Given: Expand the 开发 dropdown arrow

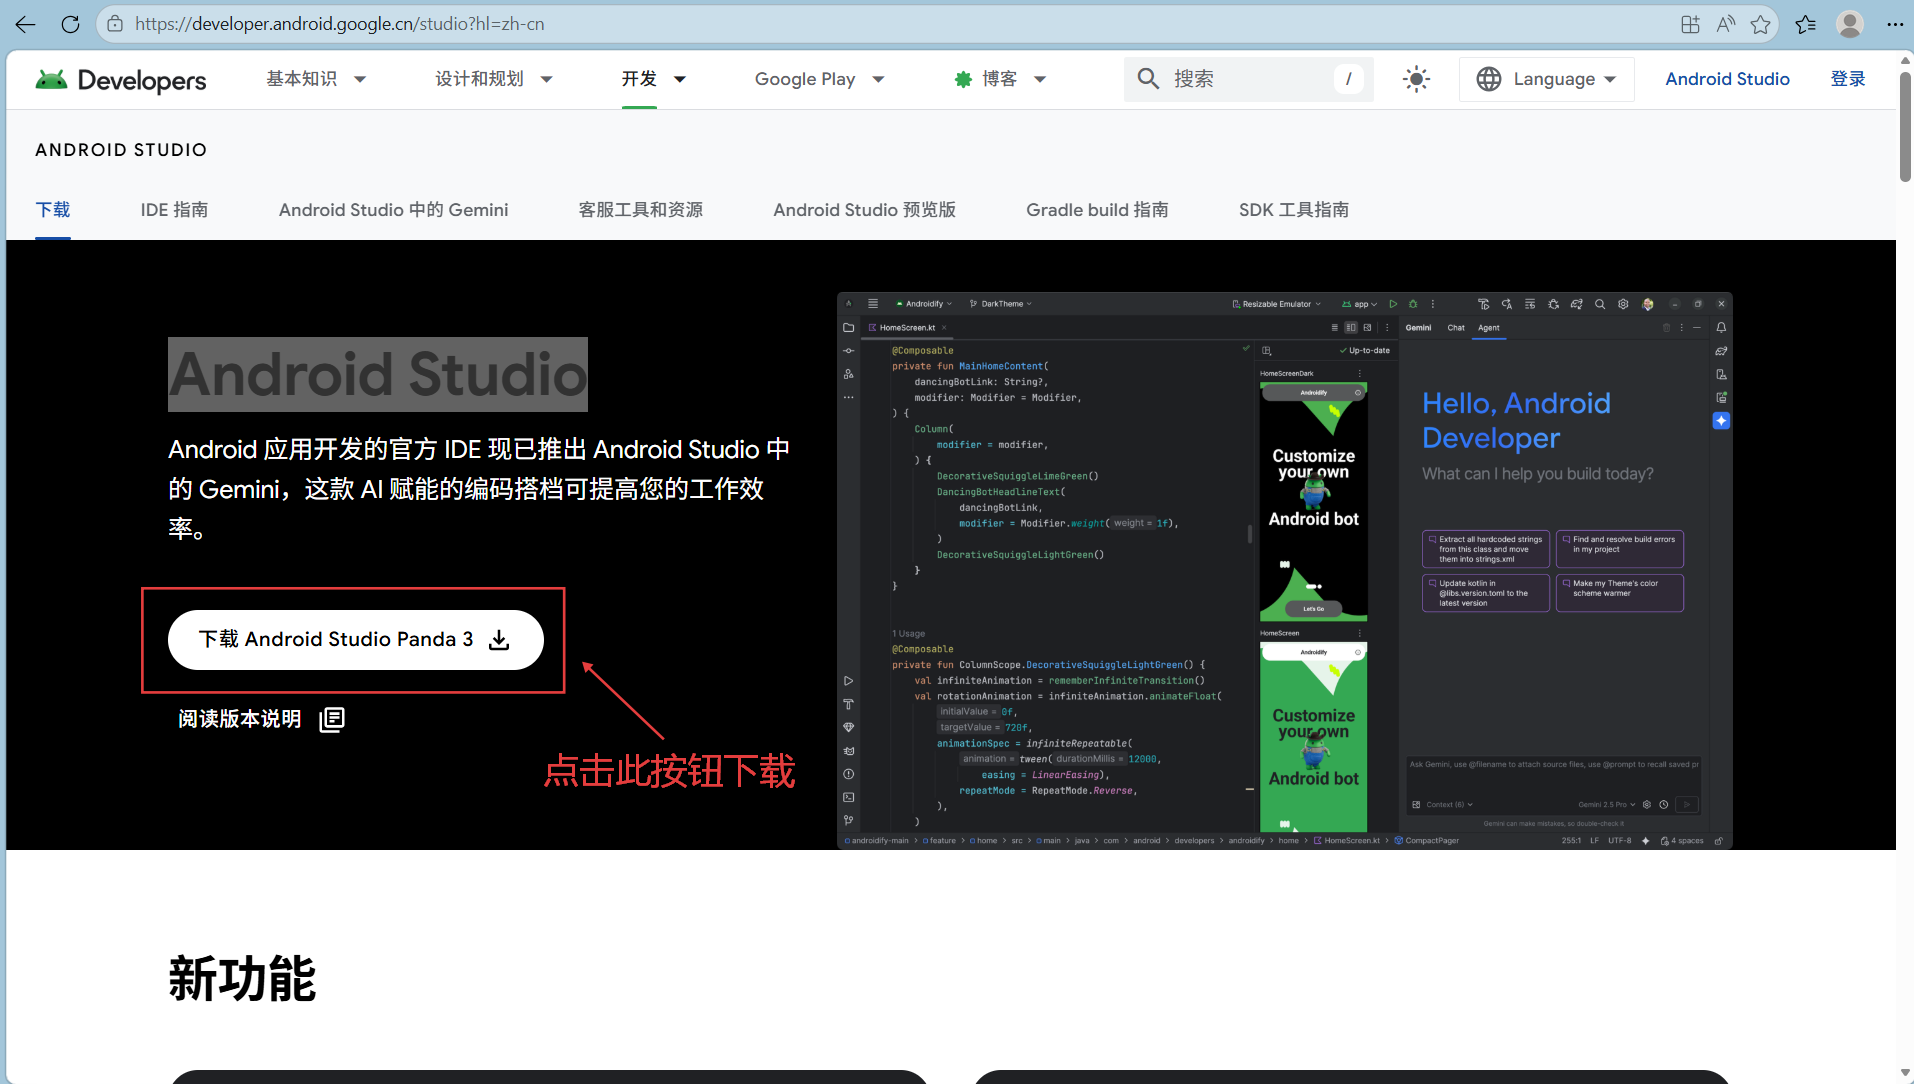Looking at the screenshot, I should [680, 79].
